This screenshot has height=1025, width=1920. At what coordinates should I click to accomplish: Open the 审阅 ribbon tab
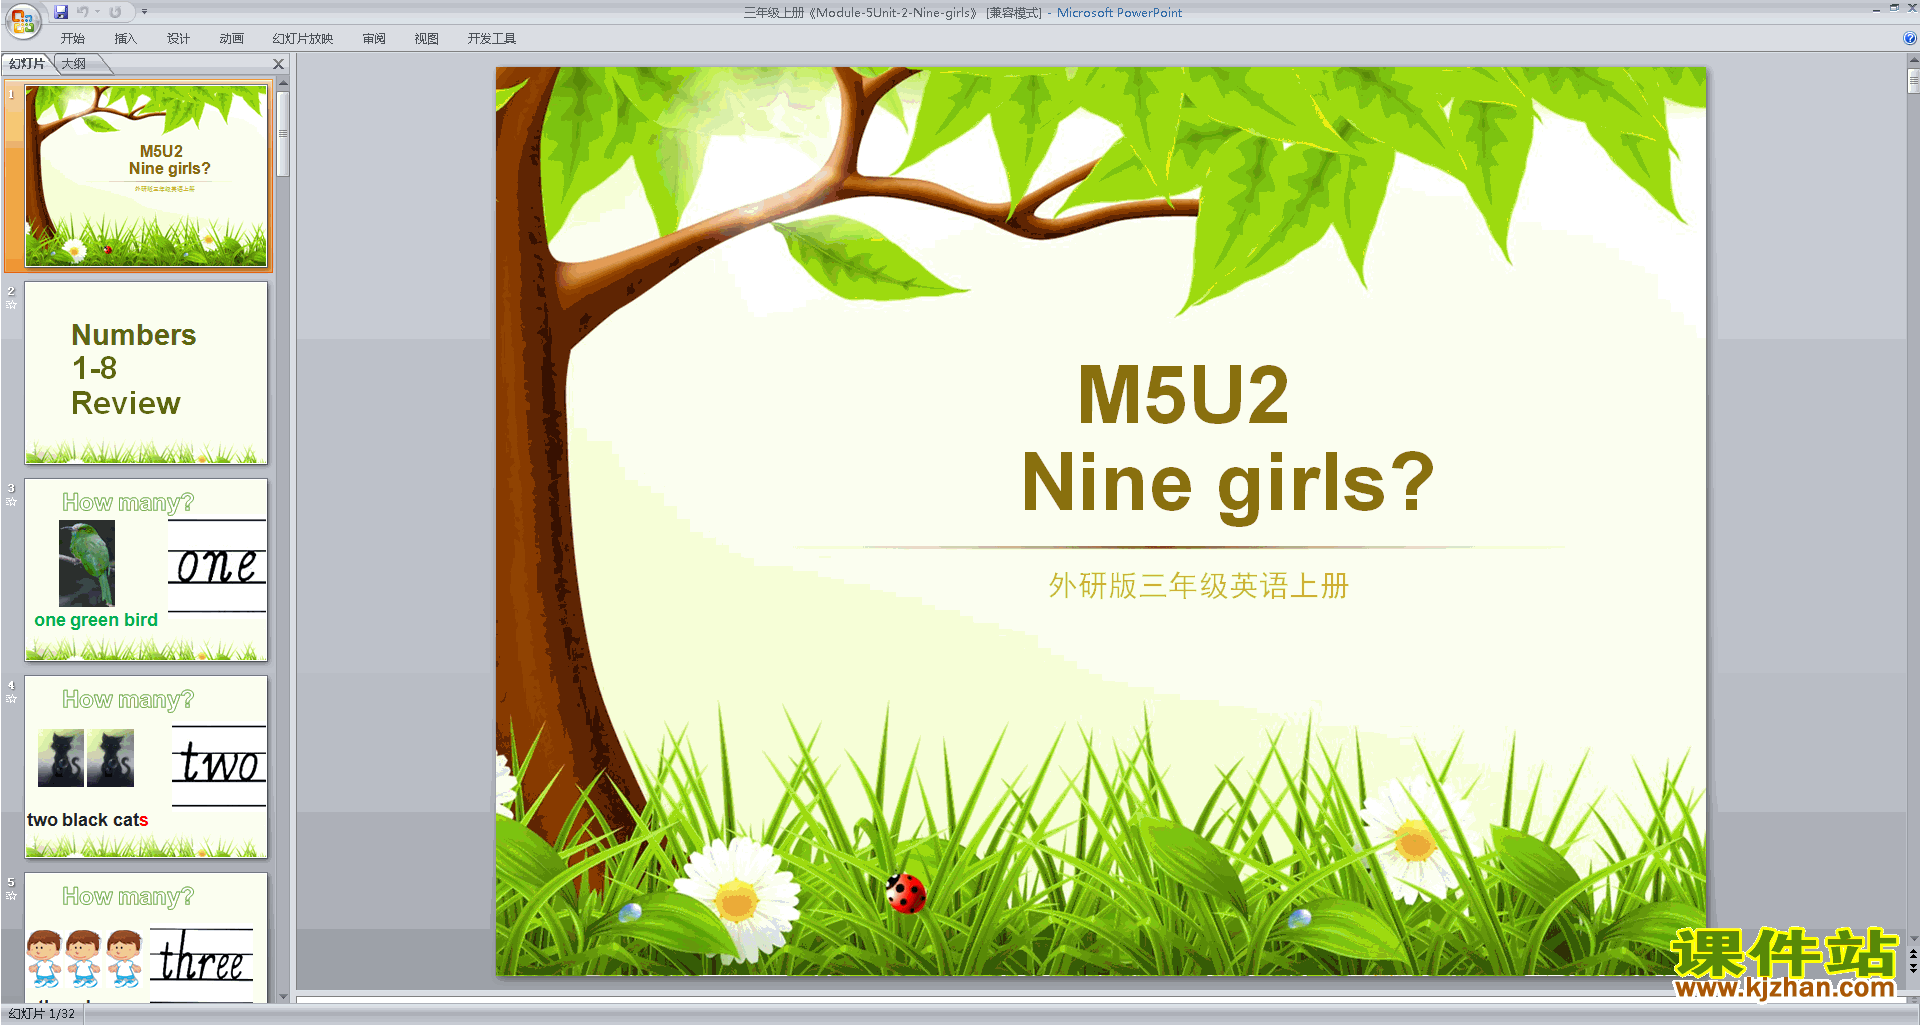tap(374, 39)
